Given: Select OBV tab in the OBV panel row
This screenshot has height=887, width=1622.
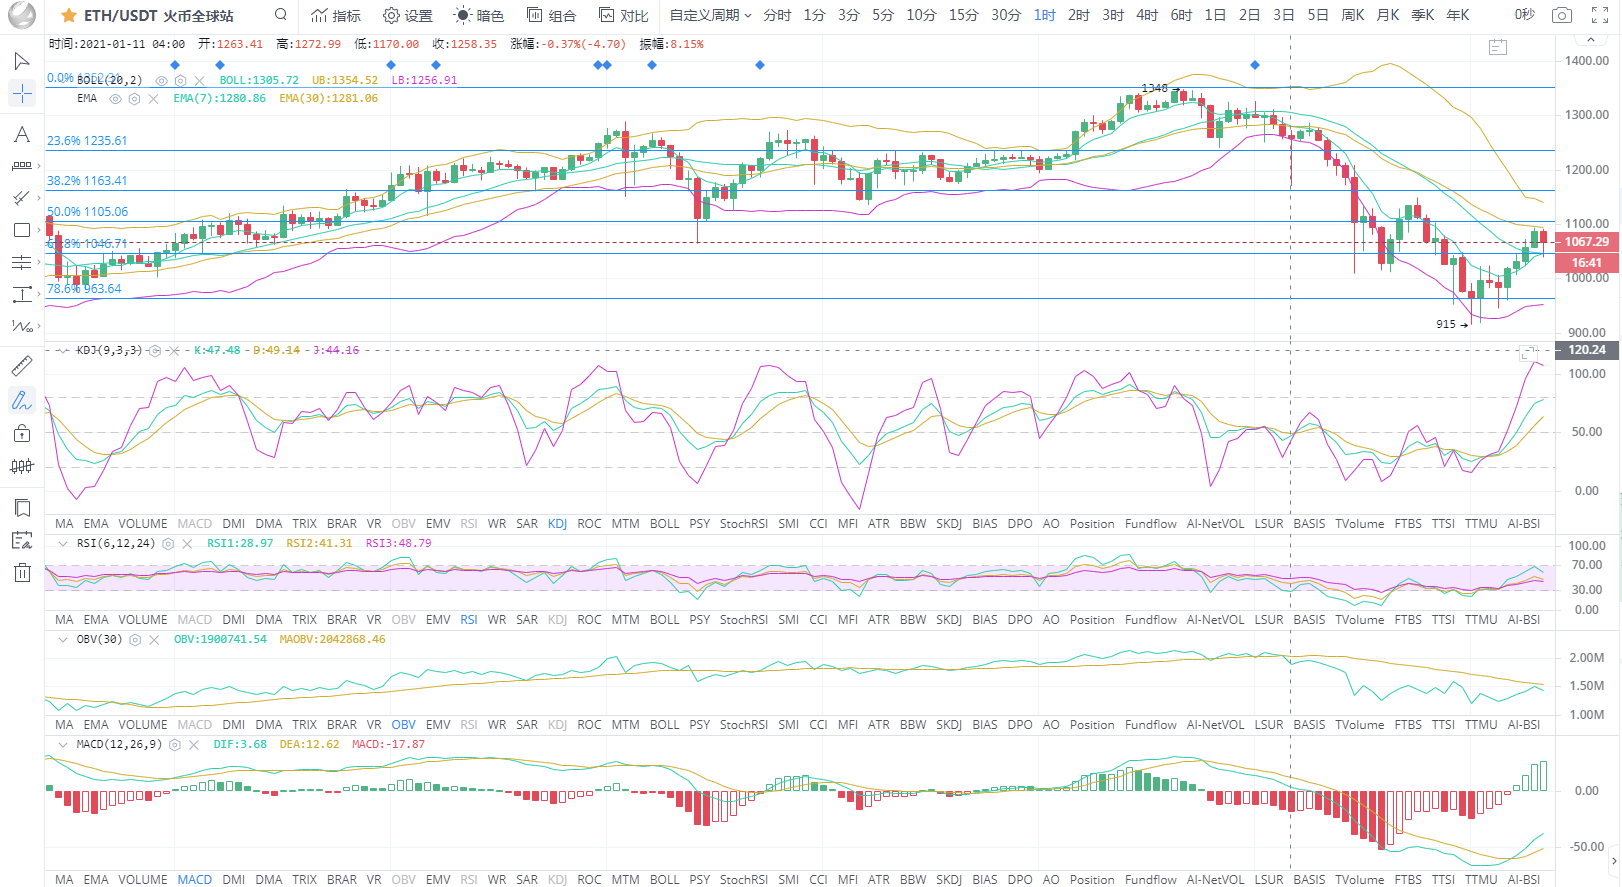Looking at the screenshot, I should 404,725.
